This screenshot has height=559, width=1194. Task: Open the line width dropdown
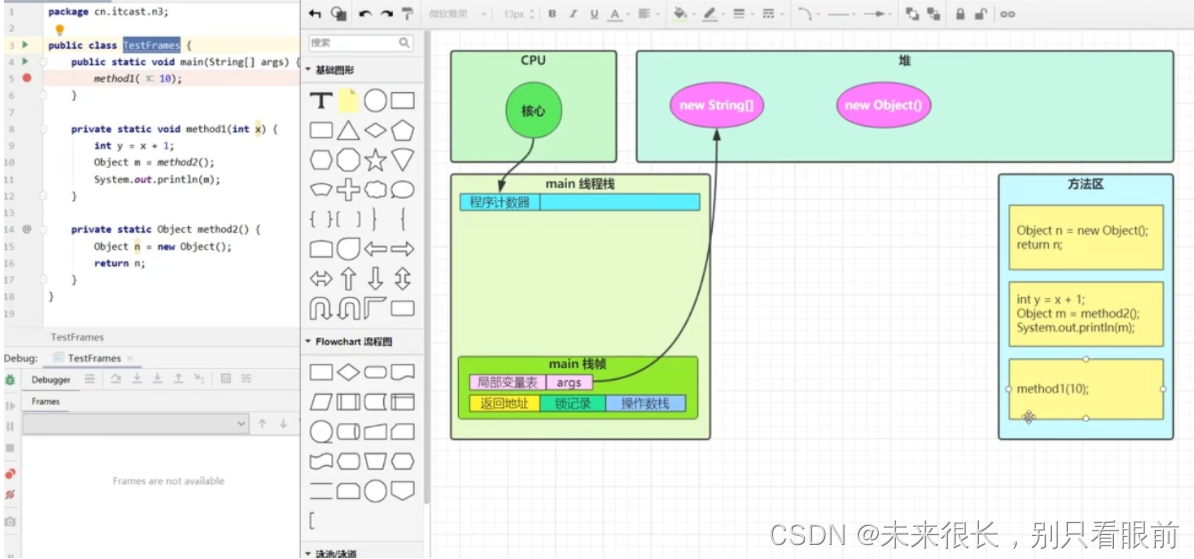point(742,14)
